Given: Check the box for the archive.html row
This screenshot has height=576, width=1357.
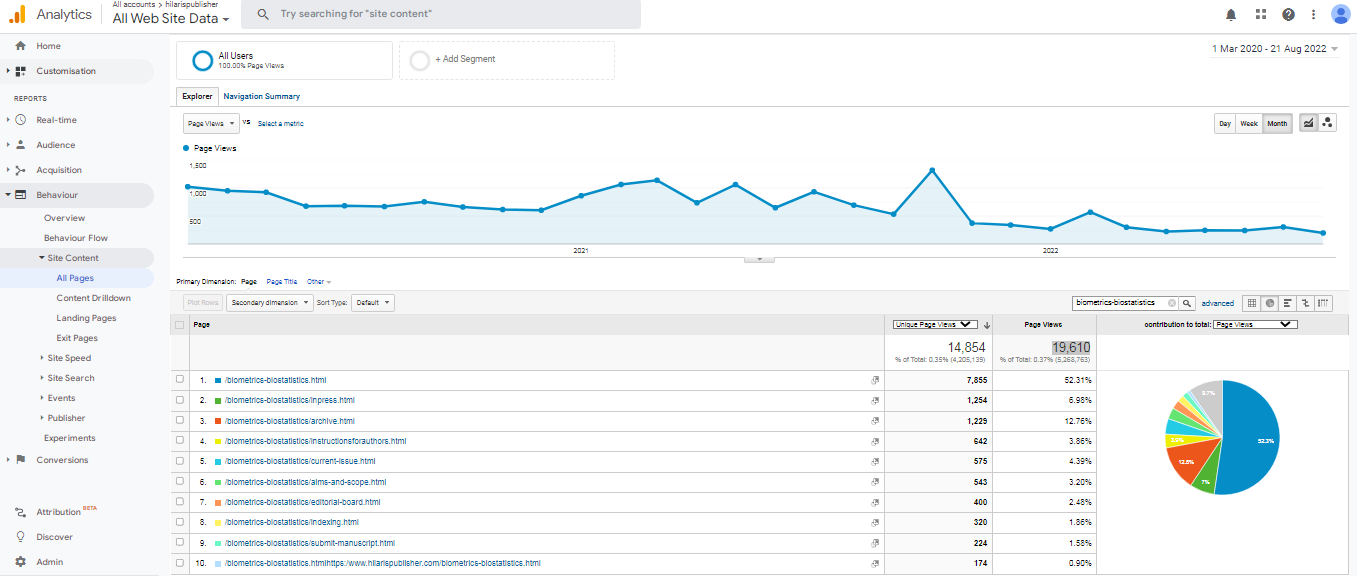Looking at the screenshot, I should click(180, 421).
